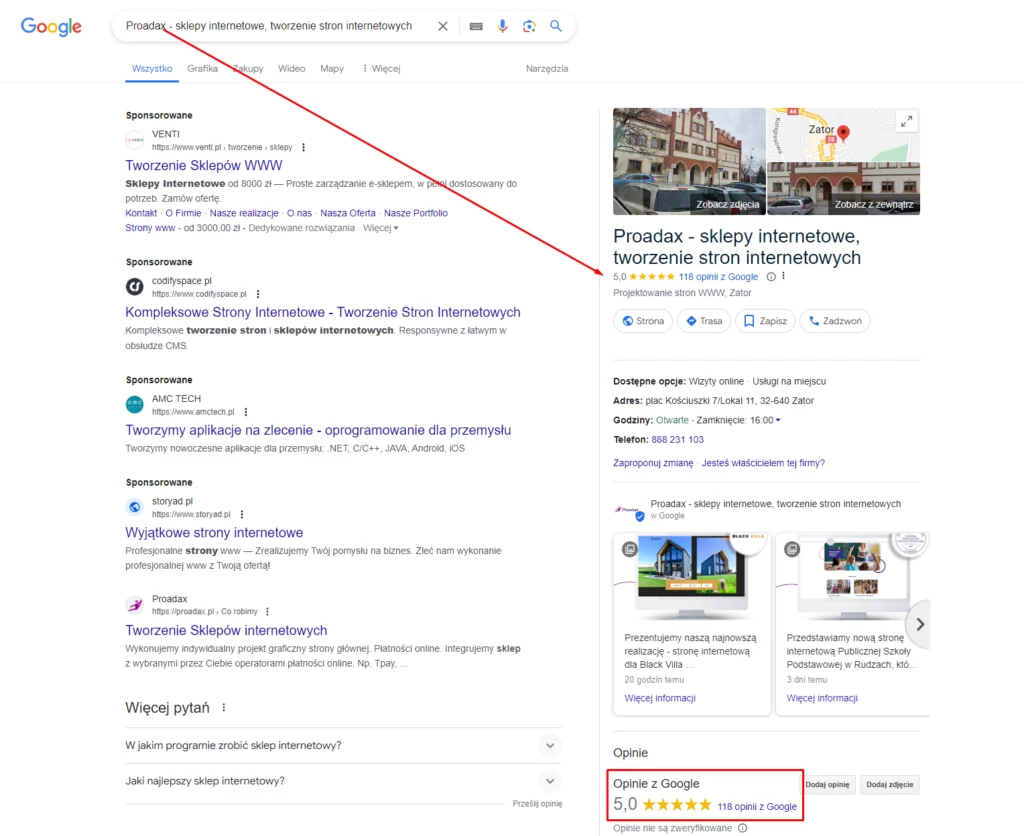Select the Wszystko tab
1024x836 pixels.
(x=152, y=69)
